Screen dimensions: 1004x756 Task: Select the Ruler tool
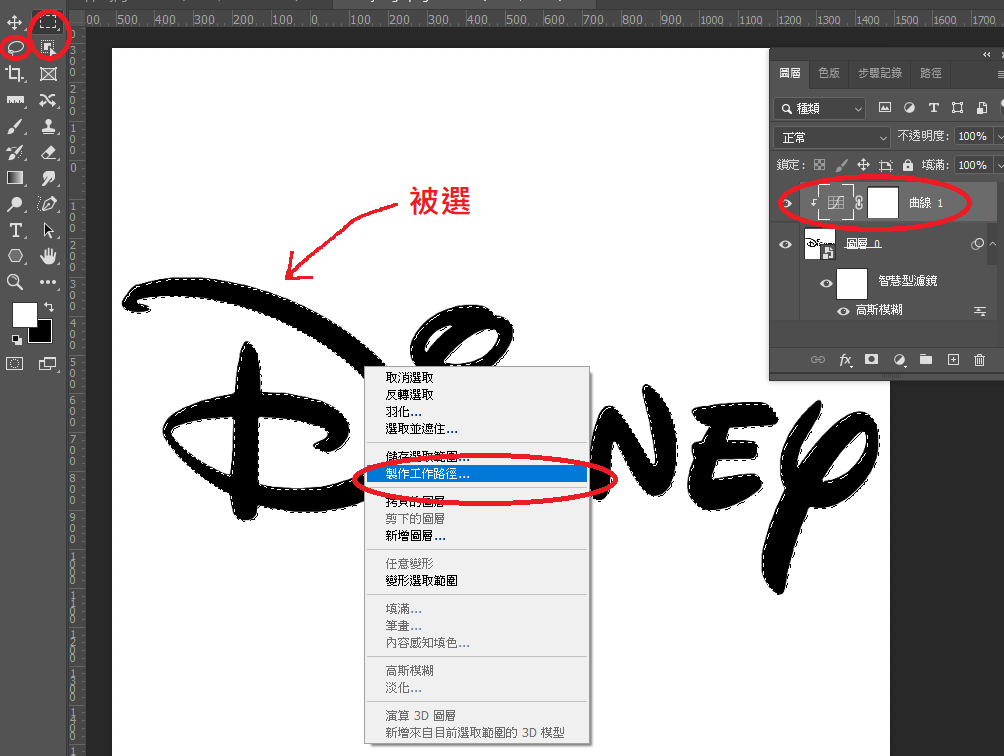click(15, 100)
